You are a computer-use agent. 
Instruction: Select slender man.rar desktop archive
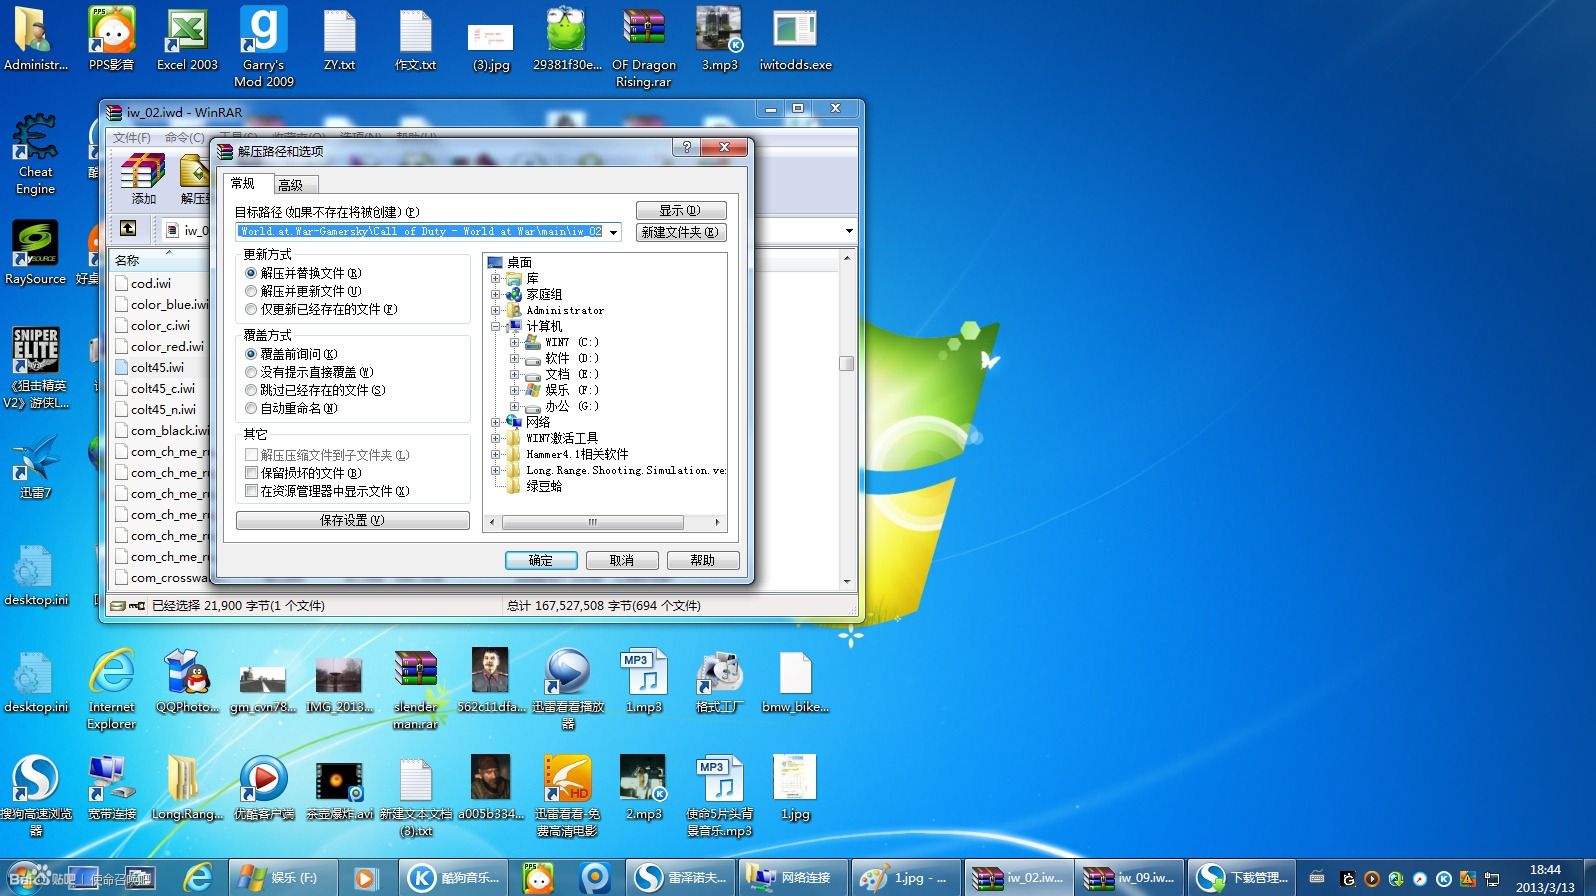[x=415, y=689]
